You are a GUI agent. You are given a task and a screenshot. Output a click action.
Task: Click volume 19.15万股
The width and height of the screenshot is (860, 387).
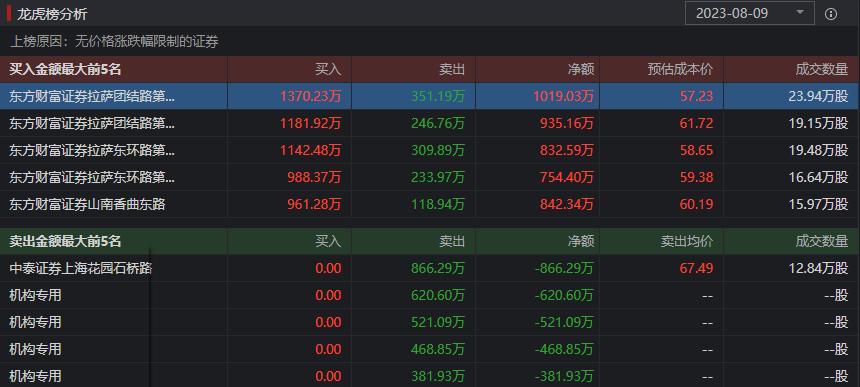point(818,123)
